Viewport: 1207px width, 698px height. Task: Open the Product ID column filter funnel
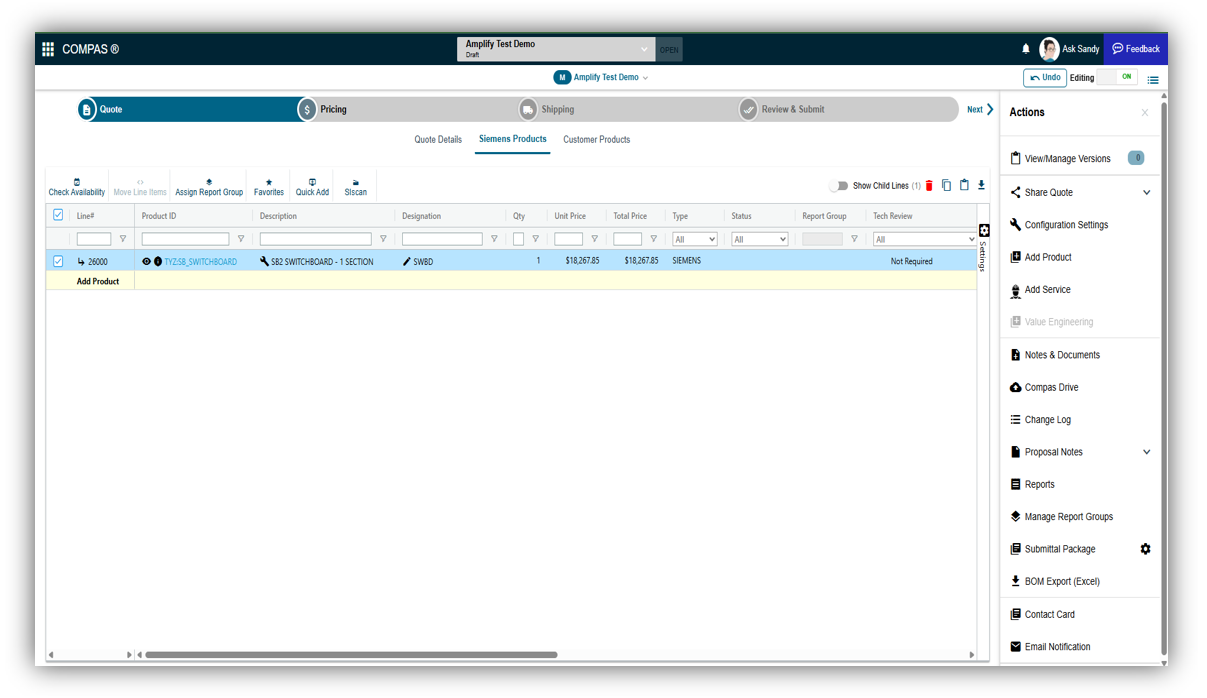pyautogui.click(x=241, y=239)
